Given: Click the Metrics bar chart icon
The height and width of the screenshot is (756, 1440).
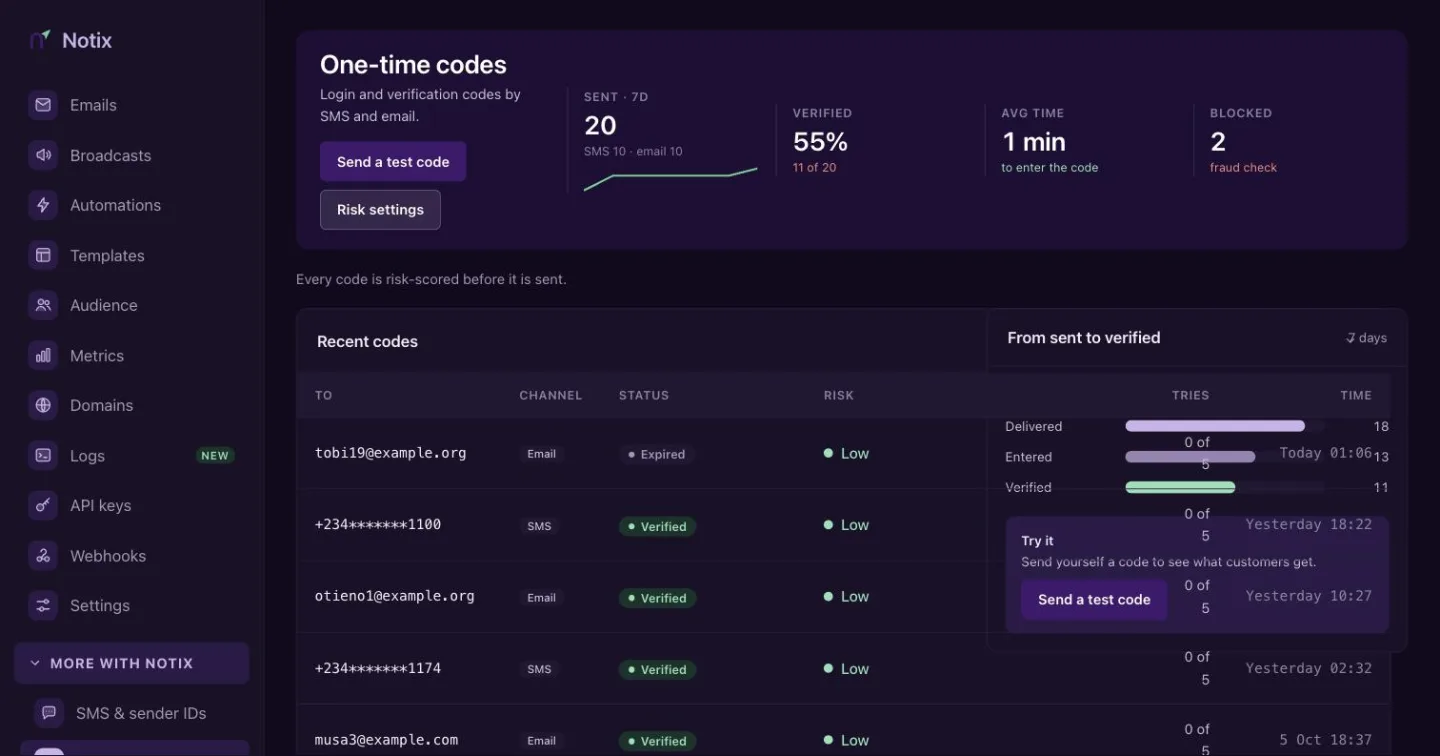Looking at the screenshot, I should [x=43, y=355].
